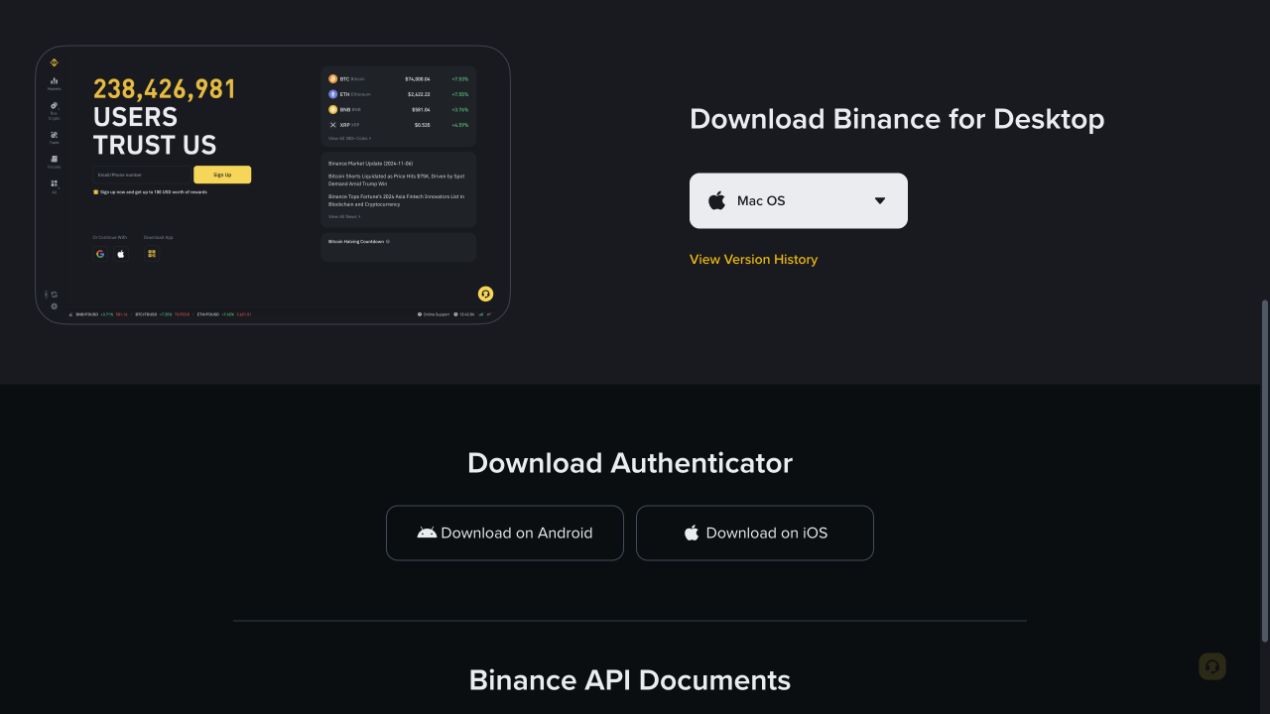This screenshot has height=714, width=1270.
Task: Open the View Version History link
Action: pyautogui.click(x=753, y=259)
